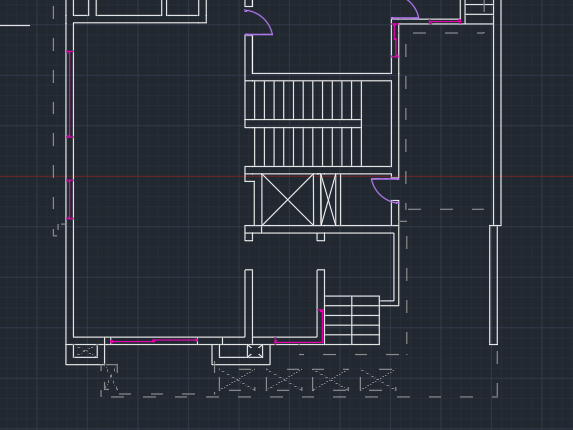Select the large elevator shaft cross symbol
Viewport: 573px width, 430px height.
(288, 199)
